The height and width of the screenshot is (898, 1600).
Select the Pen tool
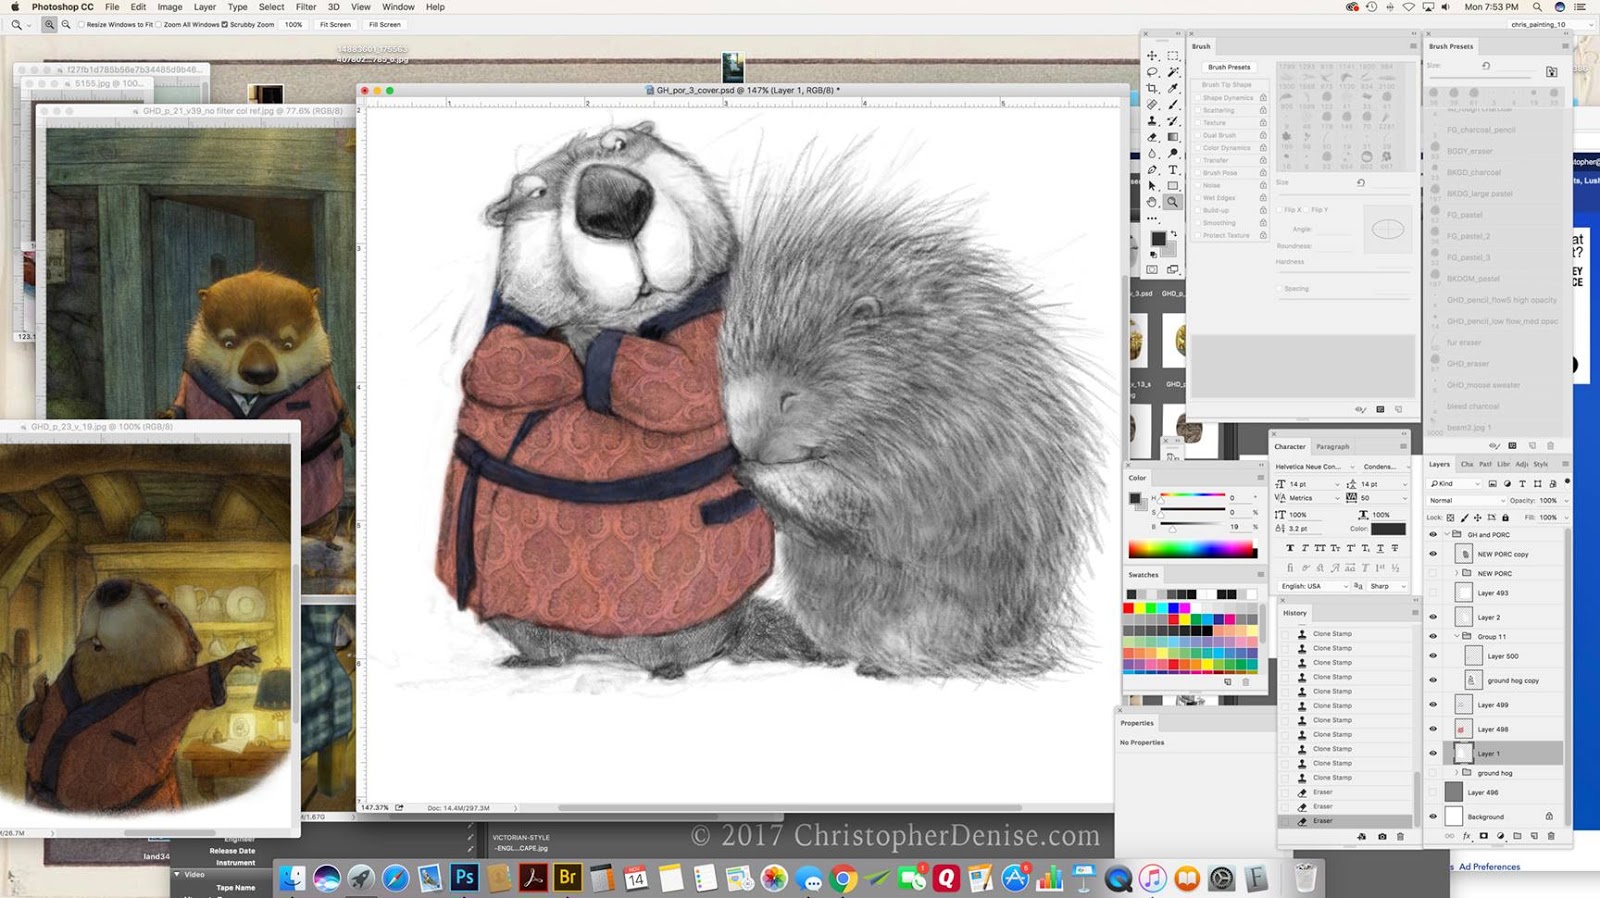[1152, 170]
